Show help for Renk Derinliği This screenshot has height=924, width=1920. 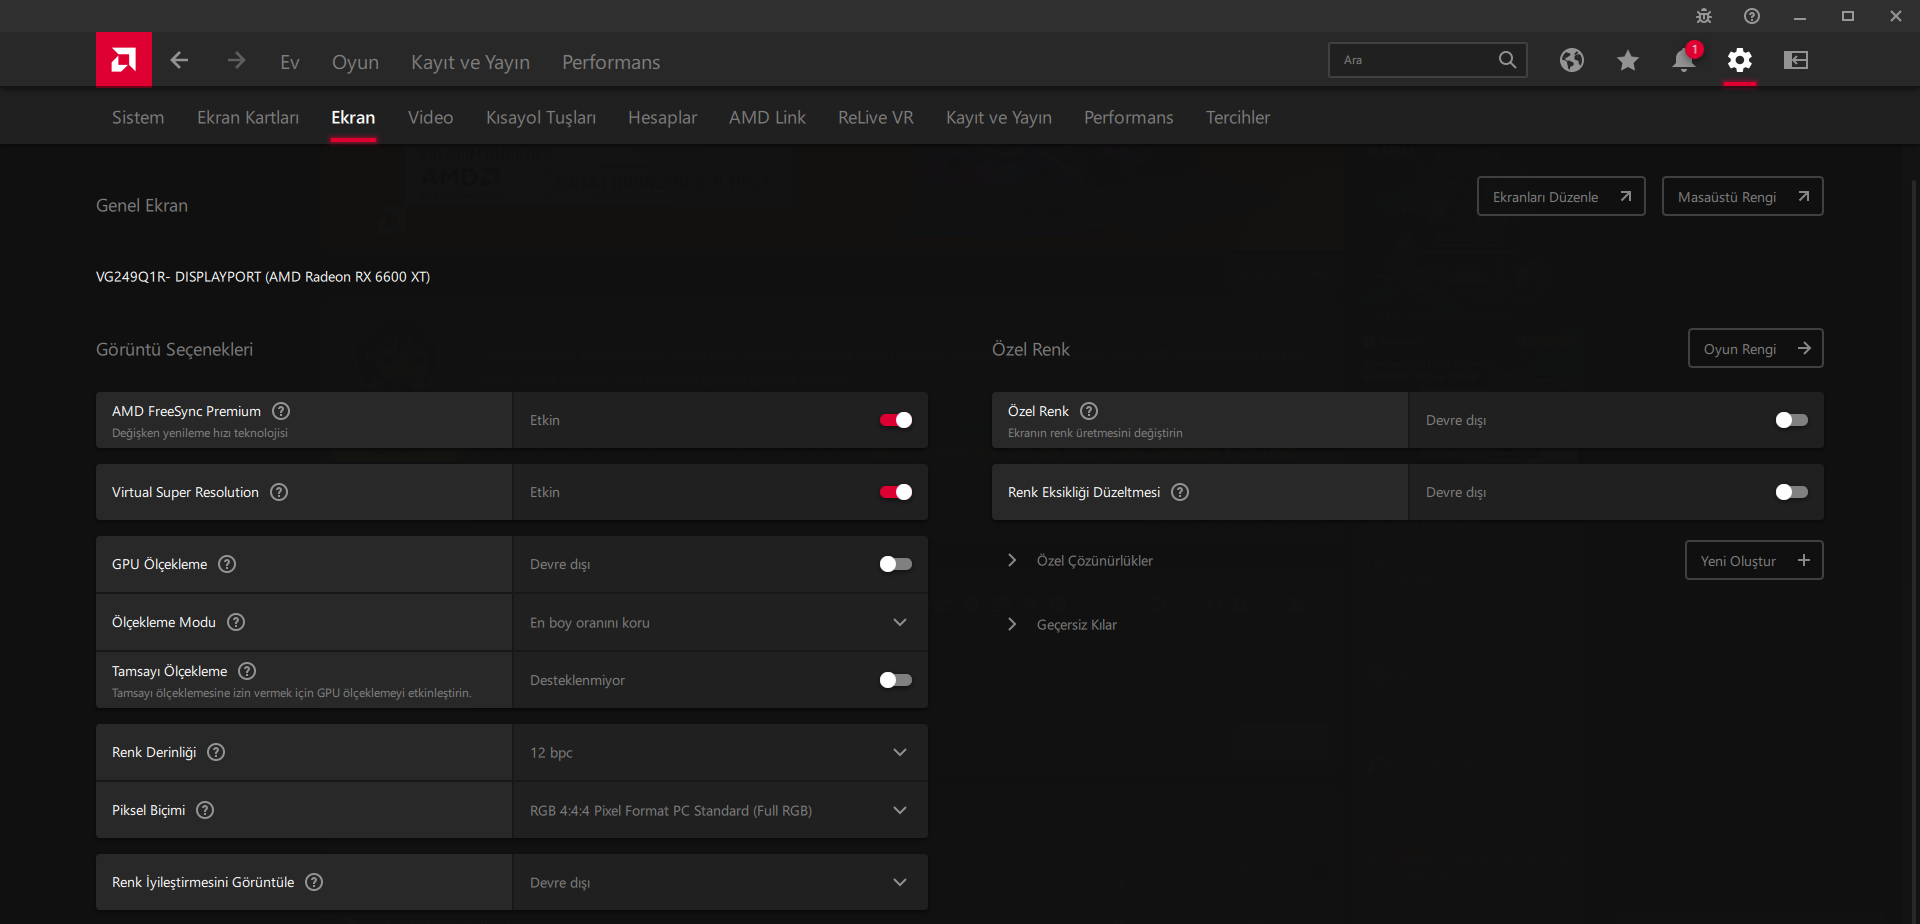[x=216, y=752]
